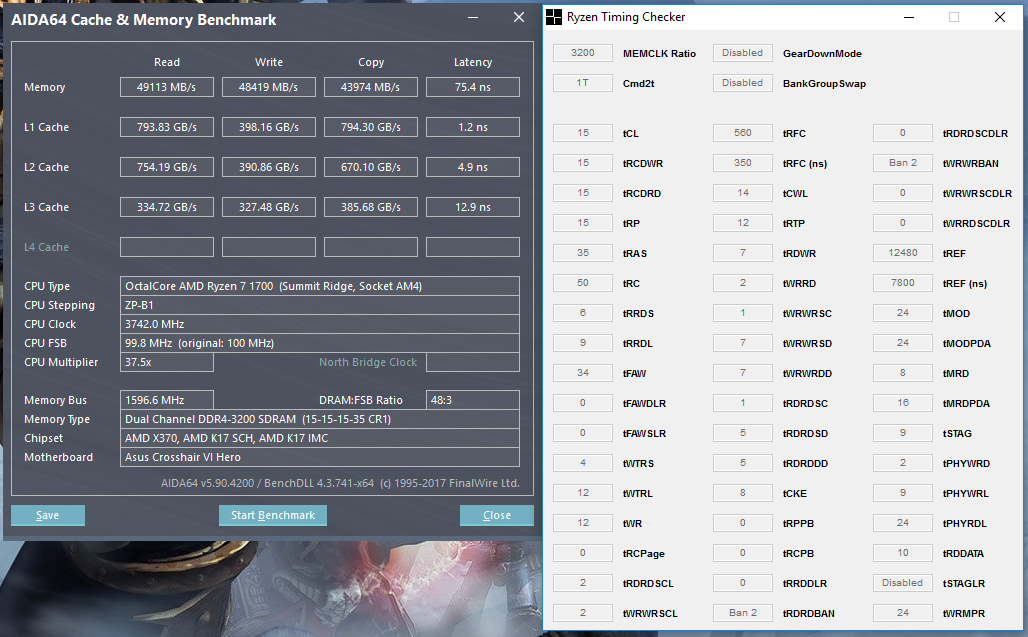Click the MEMCLK Ratio value 3200
1028x637 pixels.
coord(583,53)
